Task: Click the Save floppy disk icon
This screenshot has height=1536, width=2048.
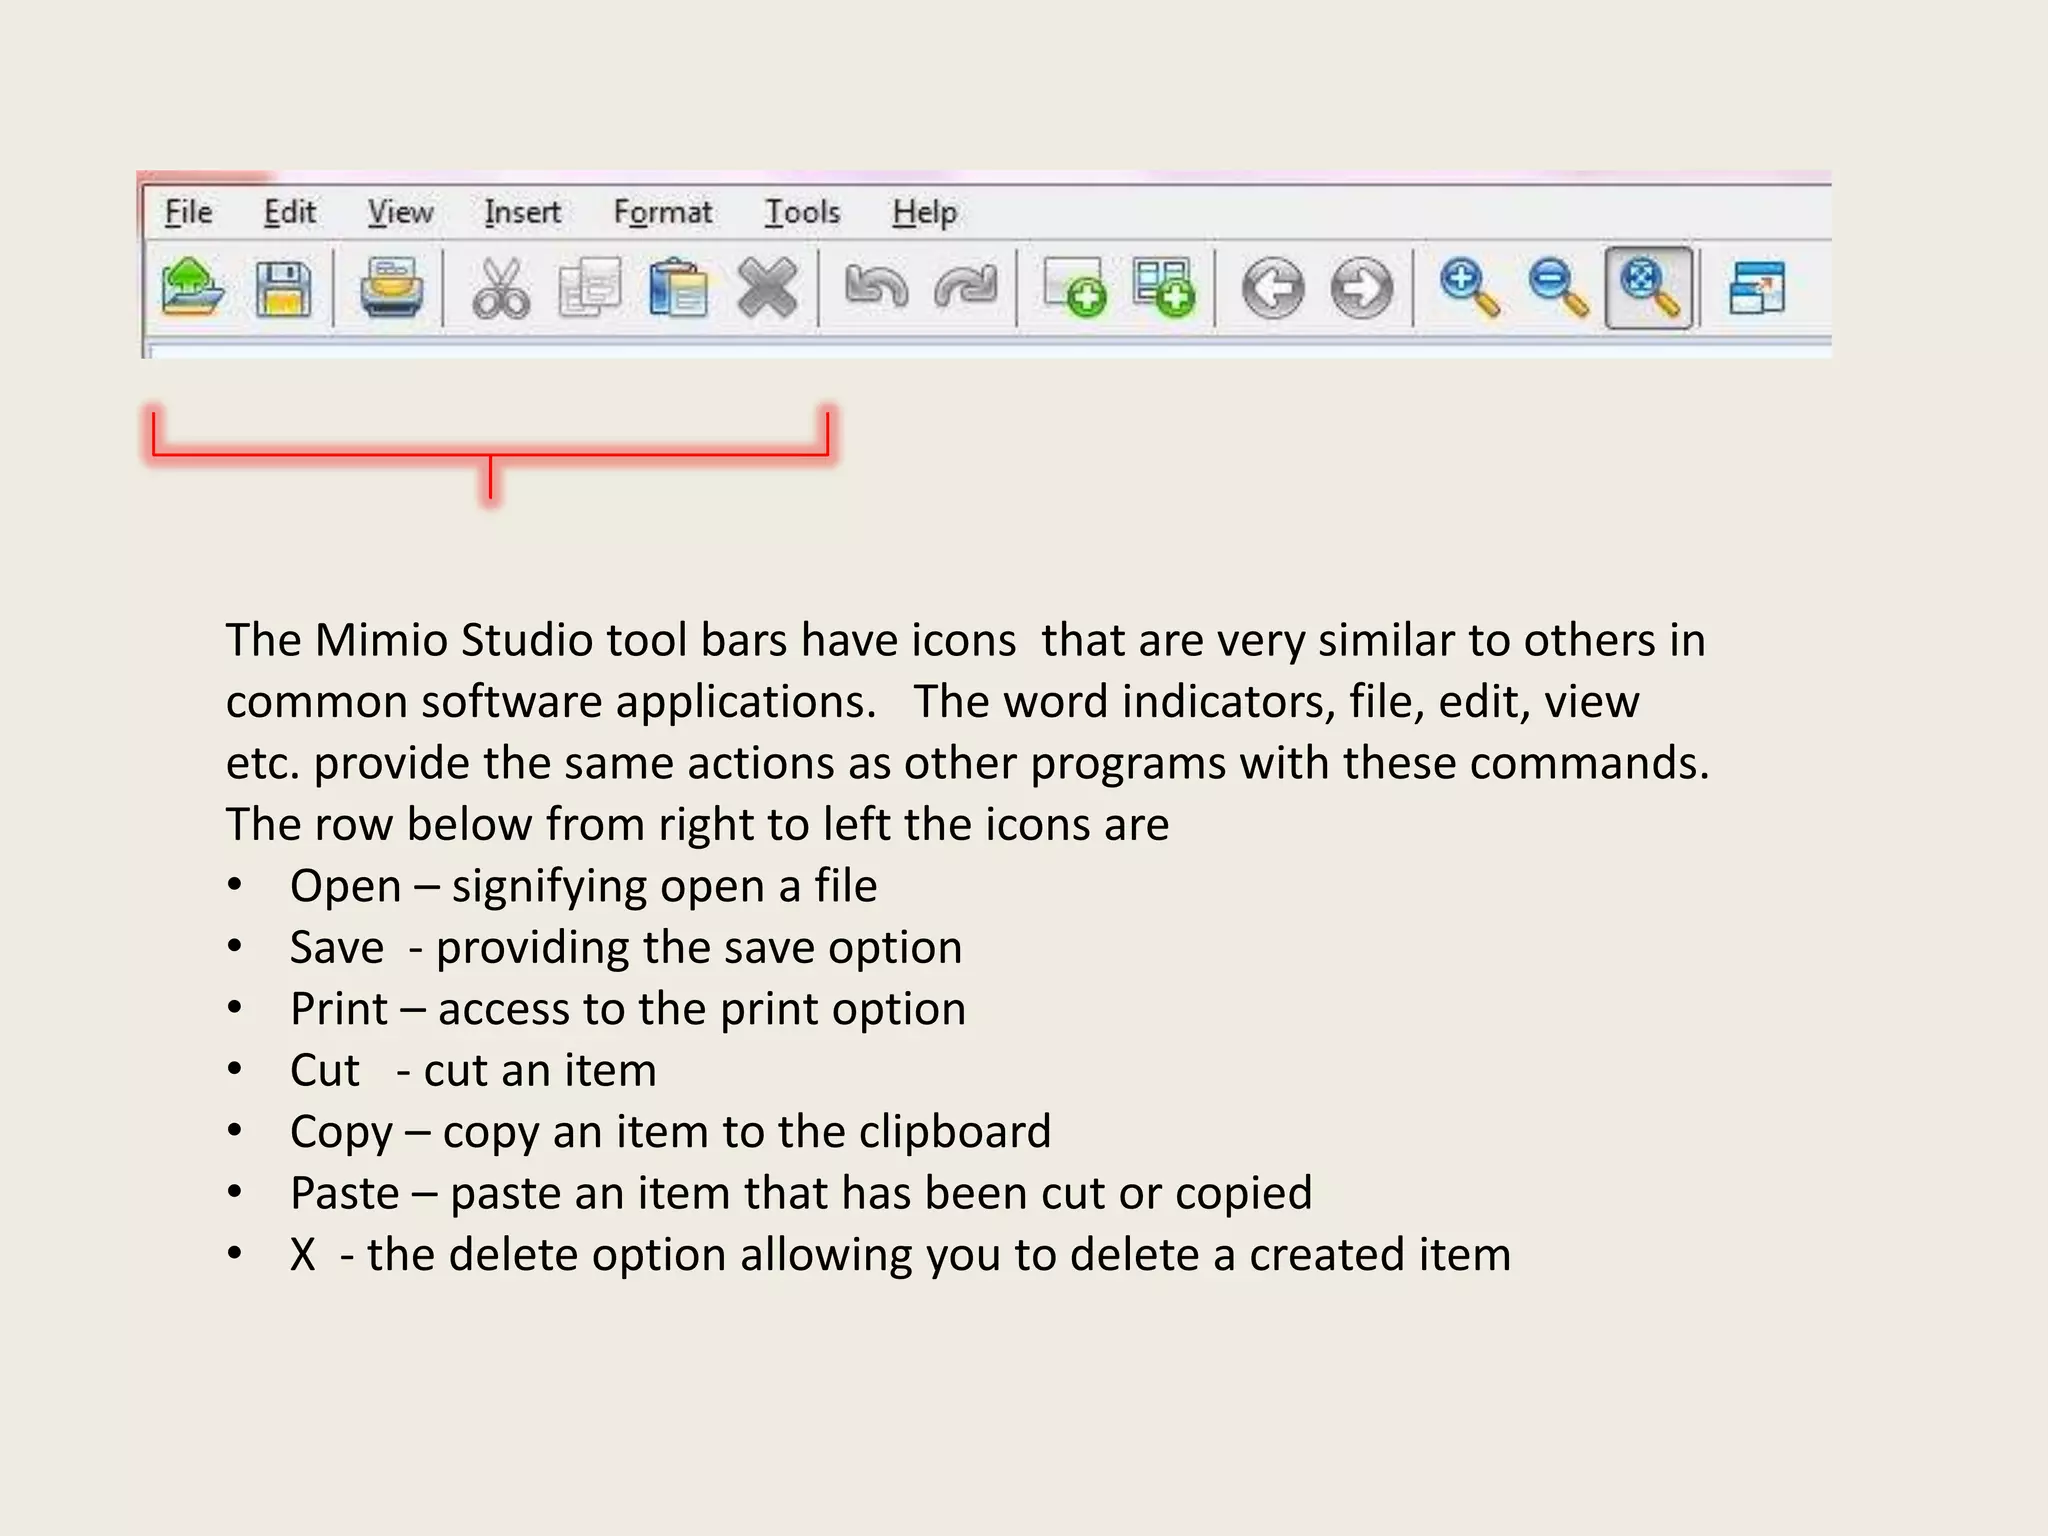Action: (283, 289)
